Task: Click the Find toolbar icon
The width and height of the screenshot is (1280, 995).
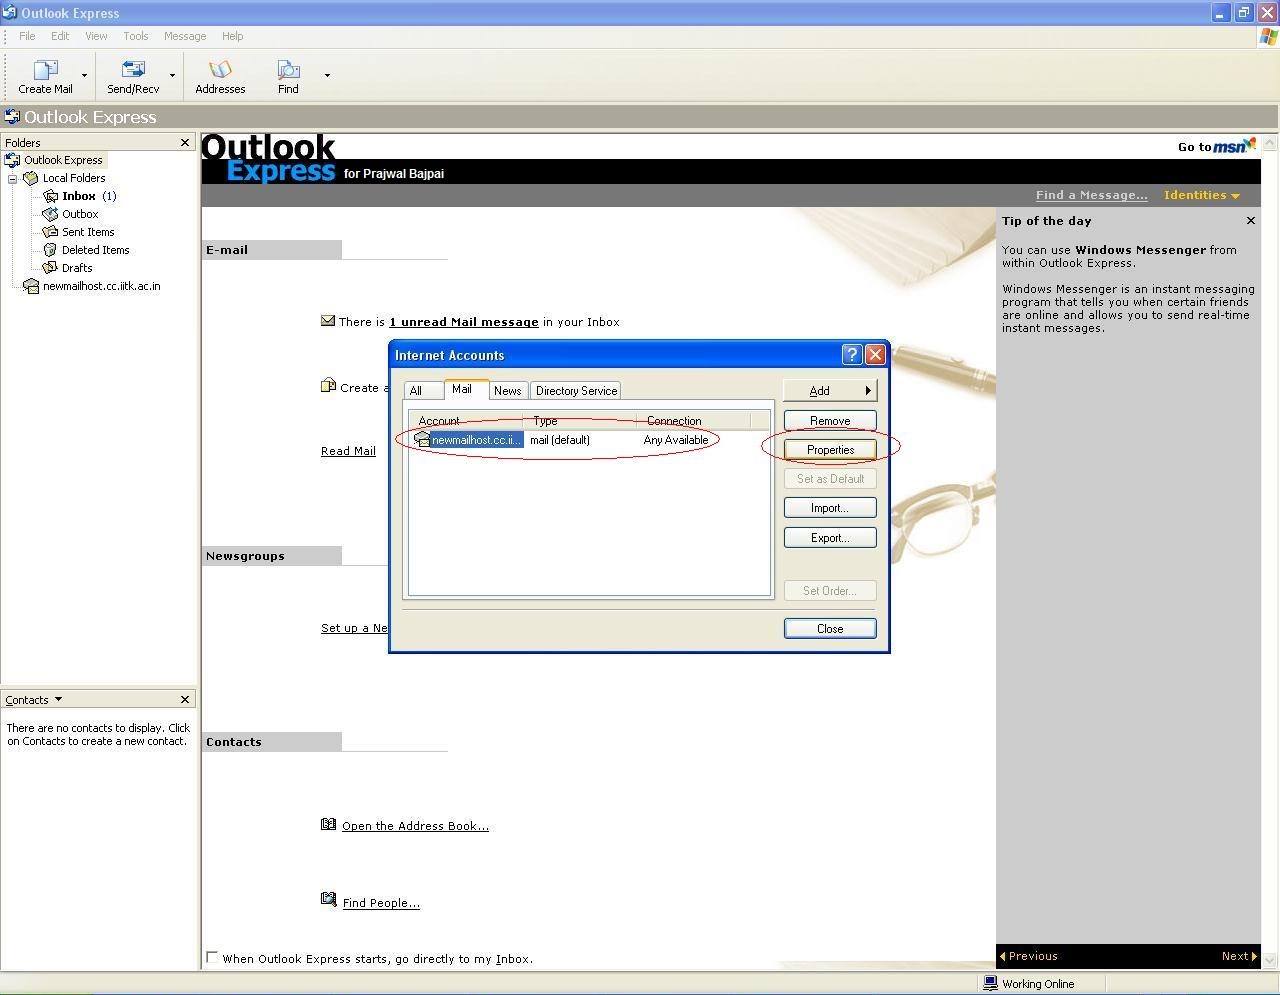Action: point(288,70)
